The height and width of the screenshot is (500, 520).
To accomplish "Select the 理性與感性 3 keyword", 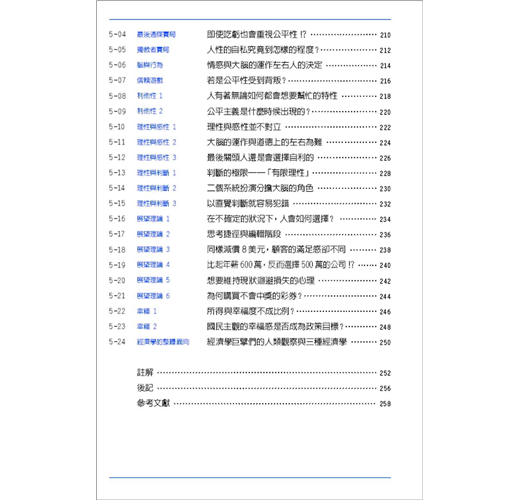I will click(x=156, y=157).
